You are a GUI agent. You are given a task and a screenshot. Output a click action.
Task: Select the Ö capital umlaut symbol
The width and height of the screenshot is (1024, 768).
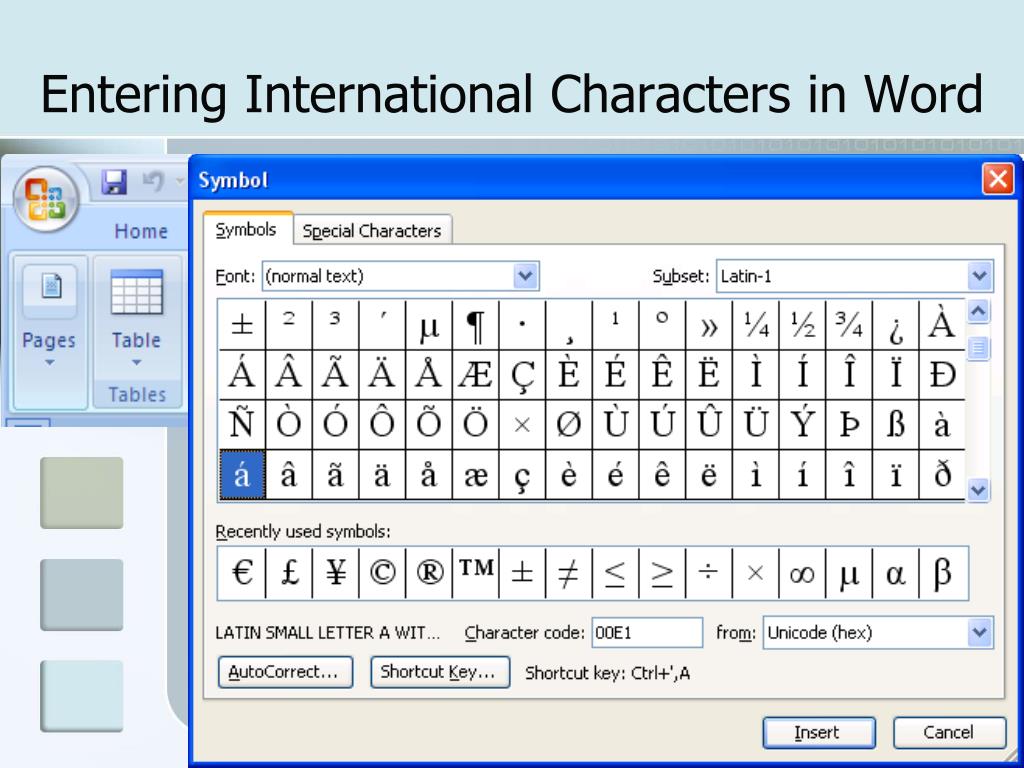click(475, 425)
